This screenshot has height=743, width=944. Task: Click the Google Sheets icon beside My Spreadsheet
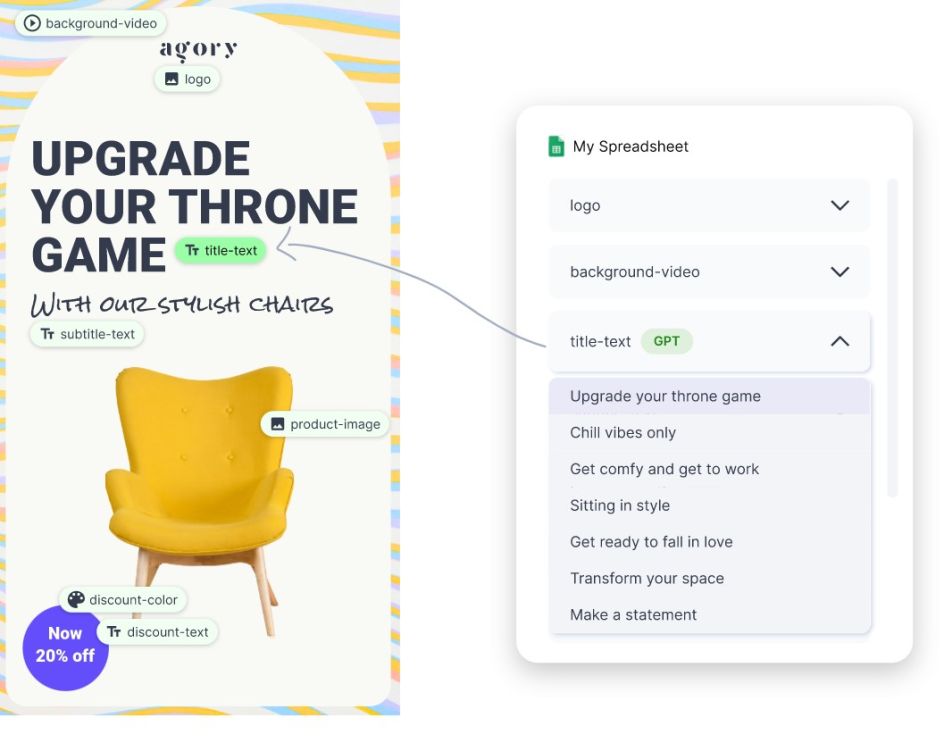point(556,147)
